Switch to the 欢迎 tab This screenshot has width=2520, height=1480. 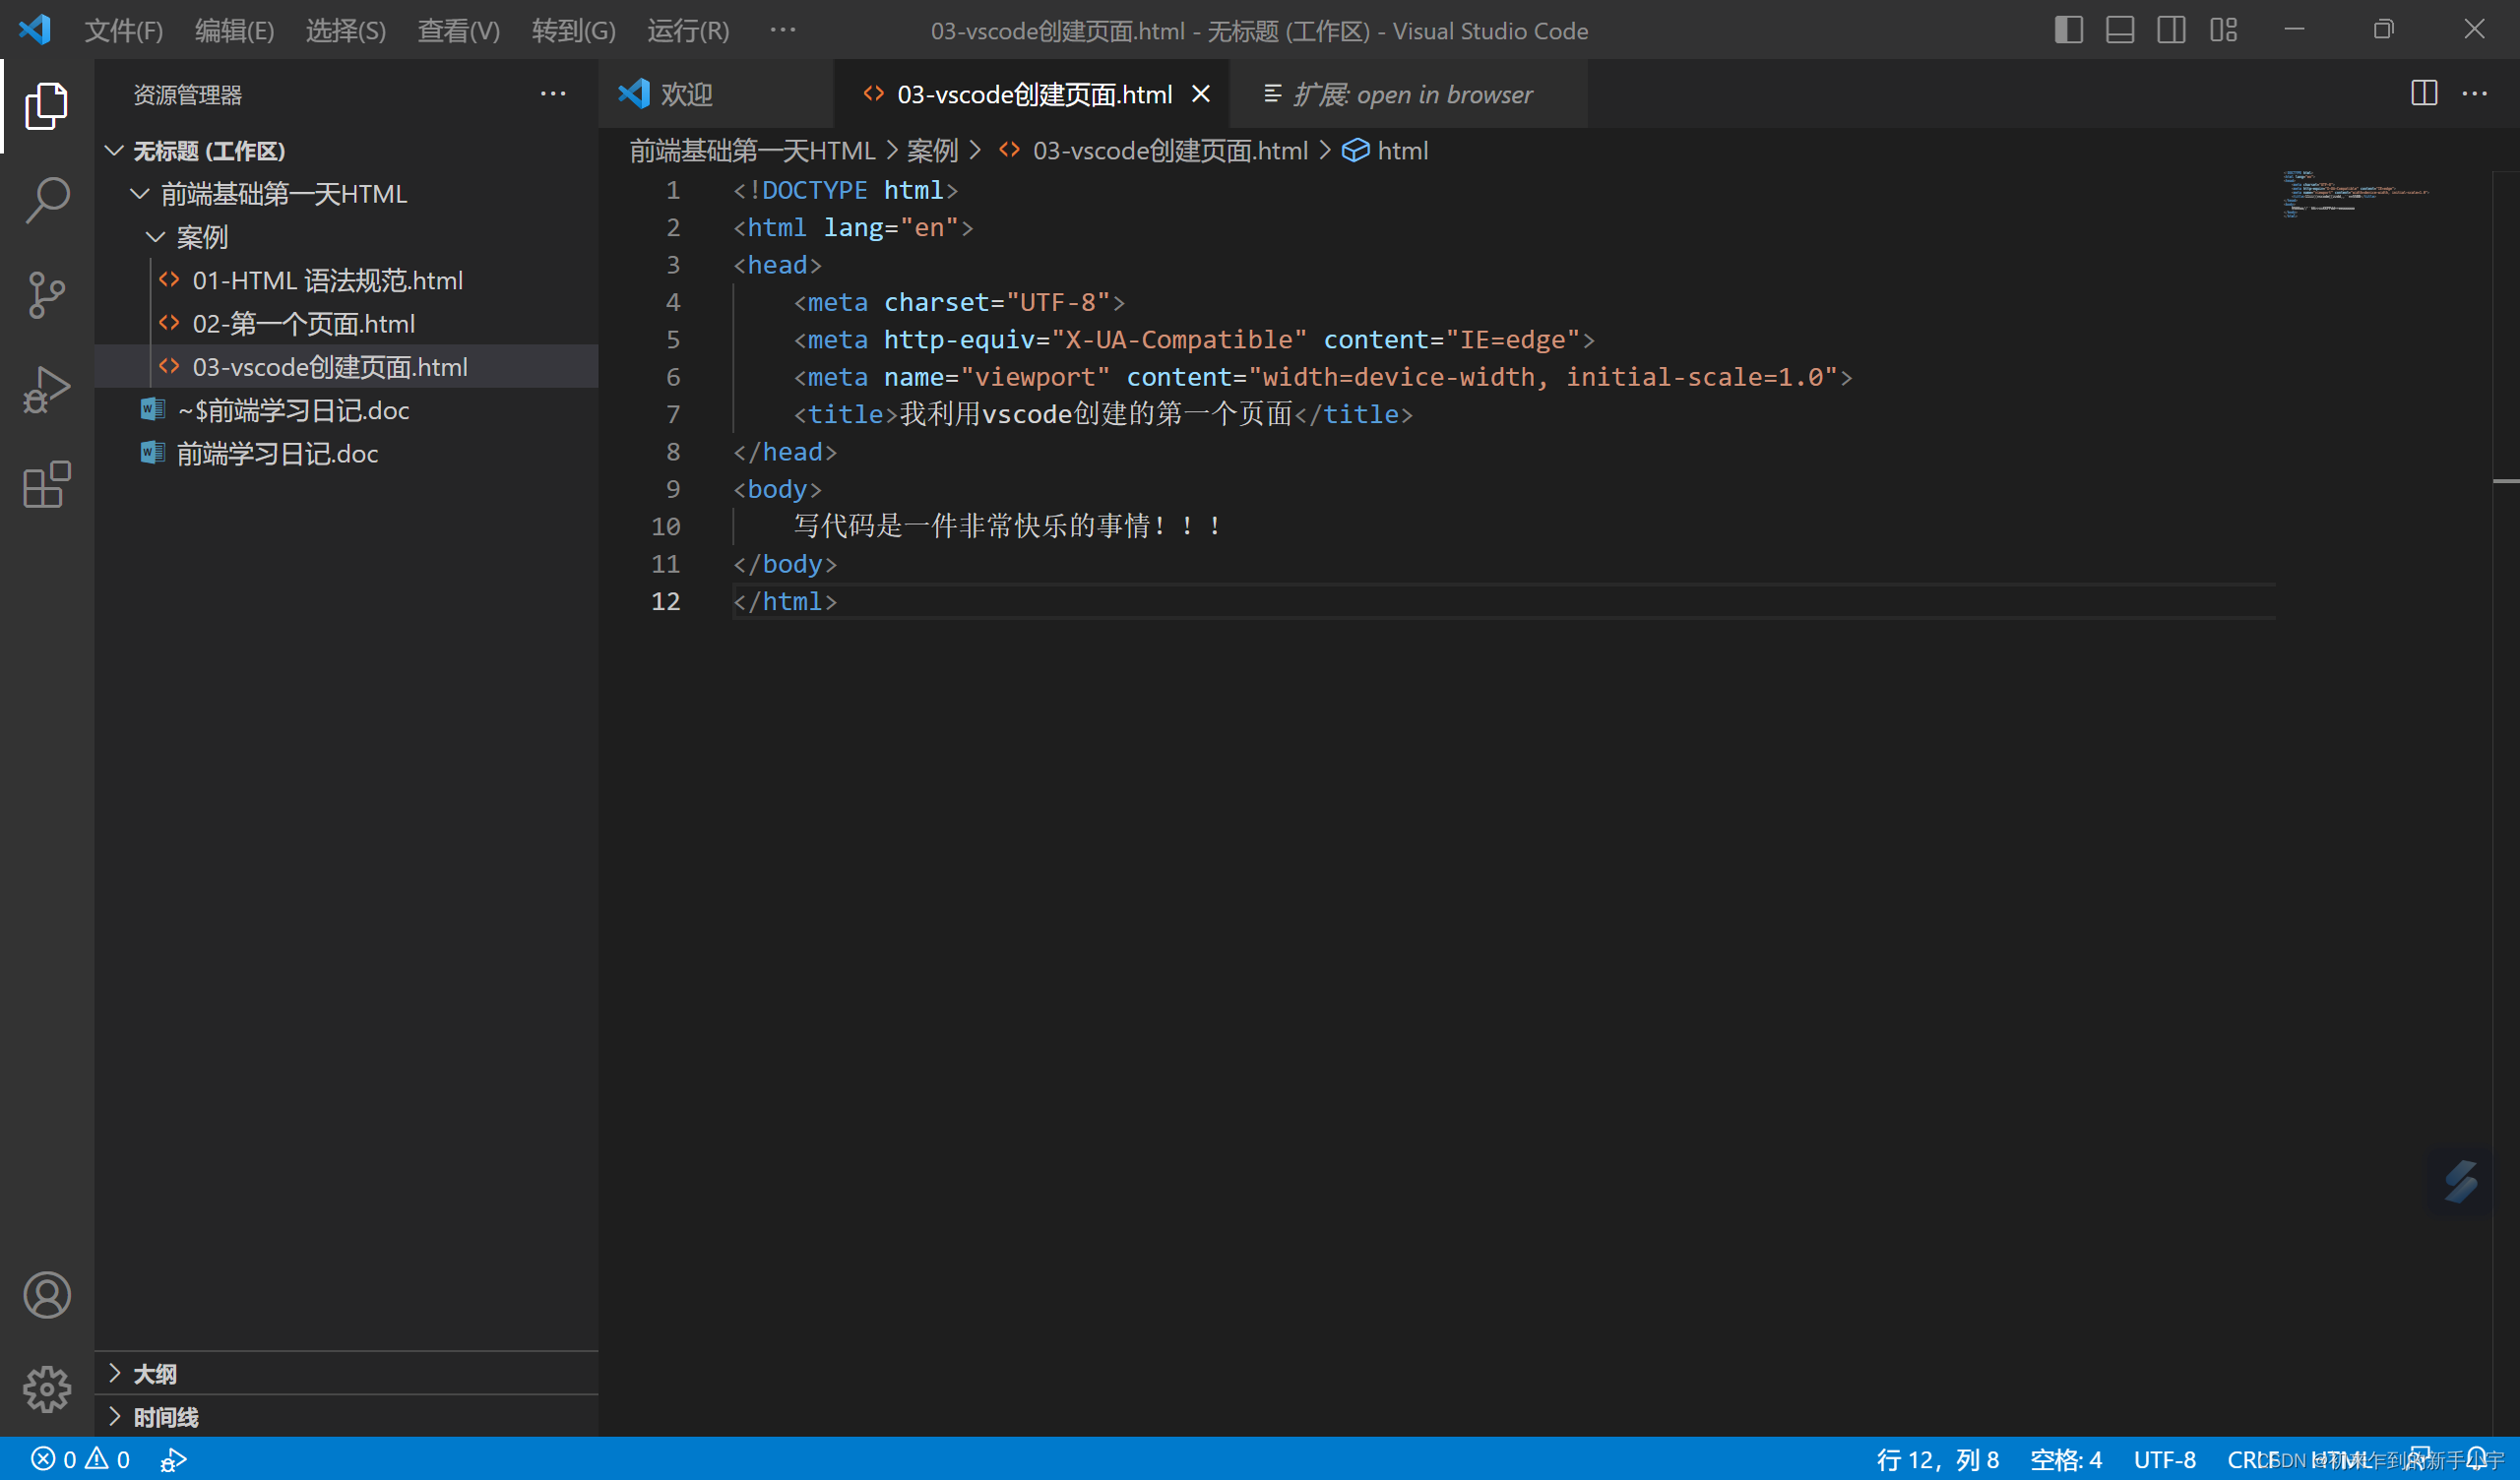tap(685, 94)
